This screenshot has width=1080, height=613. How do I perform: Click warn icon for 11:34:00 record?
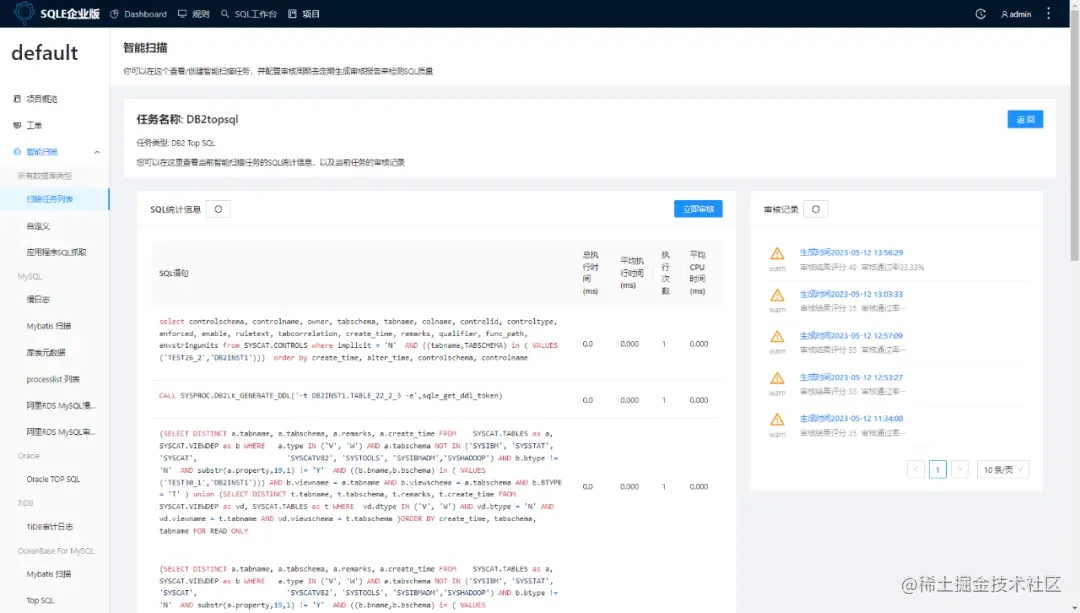tap(777, 419)
